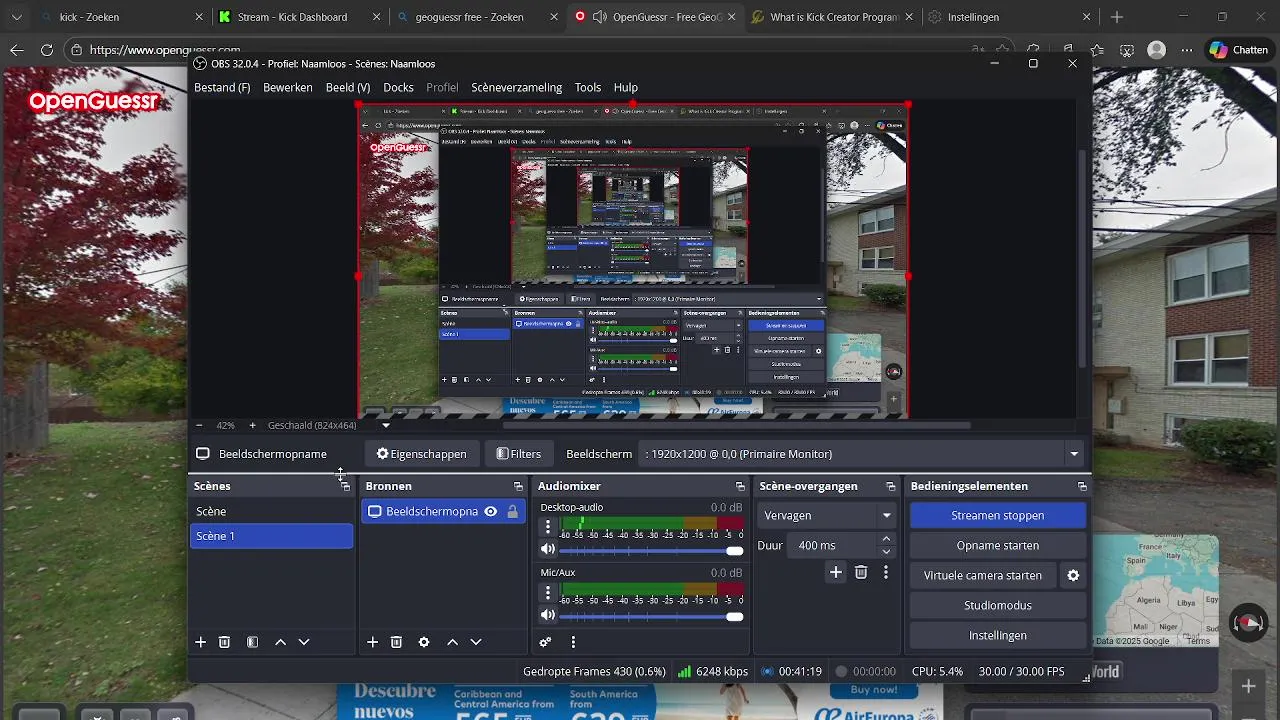Toggle Studiomodus on

[x=997, y=605]
